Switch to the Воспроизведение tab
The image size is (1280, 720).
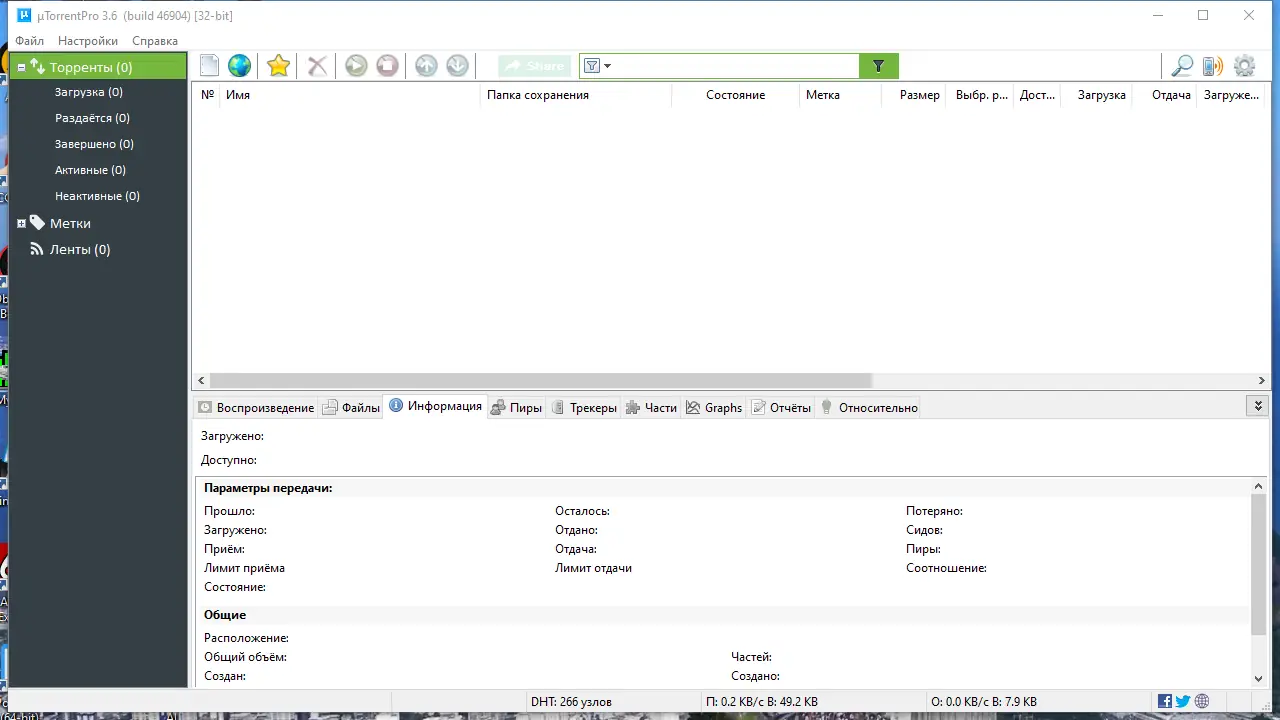click(x=256, y=407)
